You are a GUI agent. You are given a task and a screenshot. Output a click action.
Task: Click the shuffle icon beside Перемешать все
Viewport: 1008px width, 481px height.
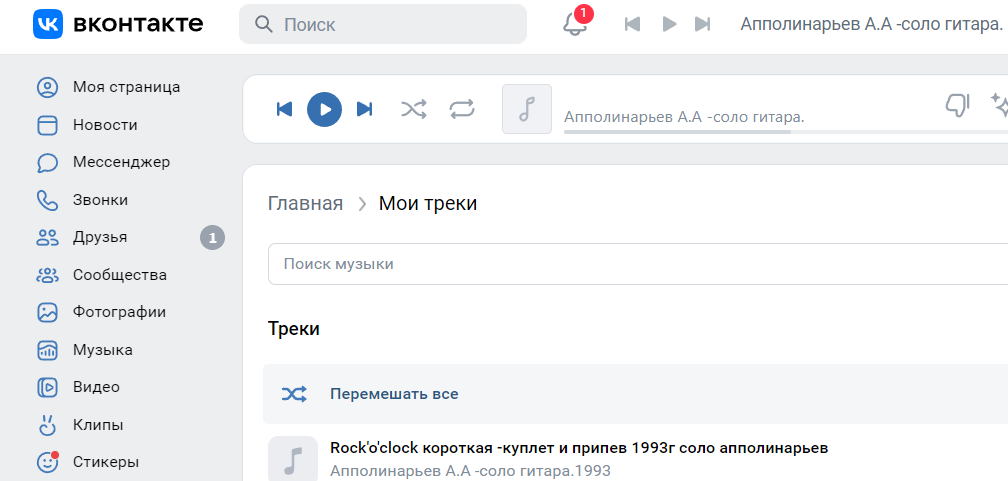pos(294,394)
